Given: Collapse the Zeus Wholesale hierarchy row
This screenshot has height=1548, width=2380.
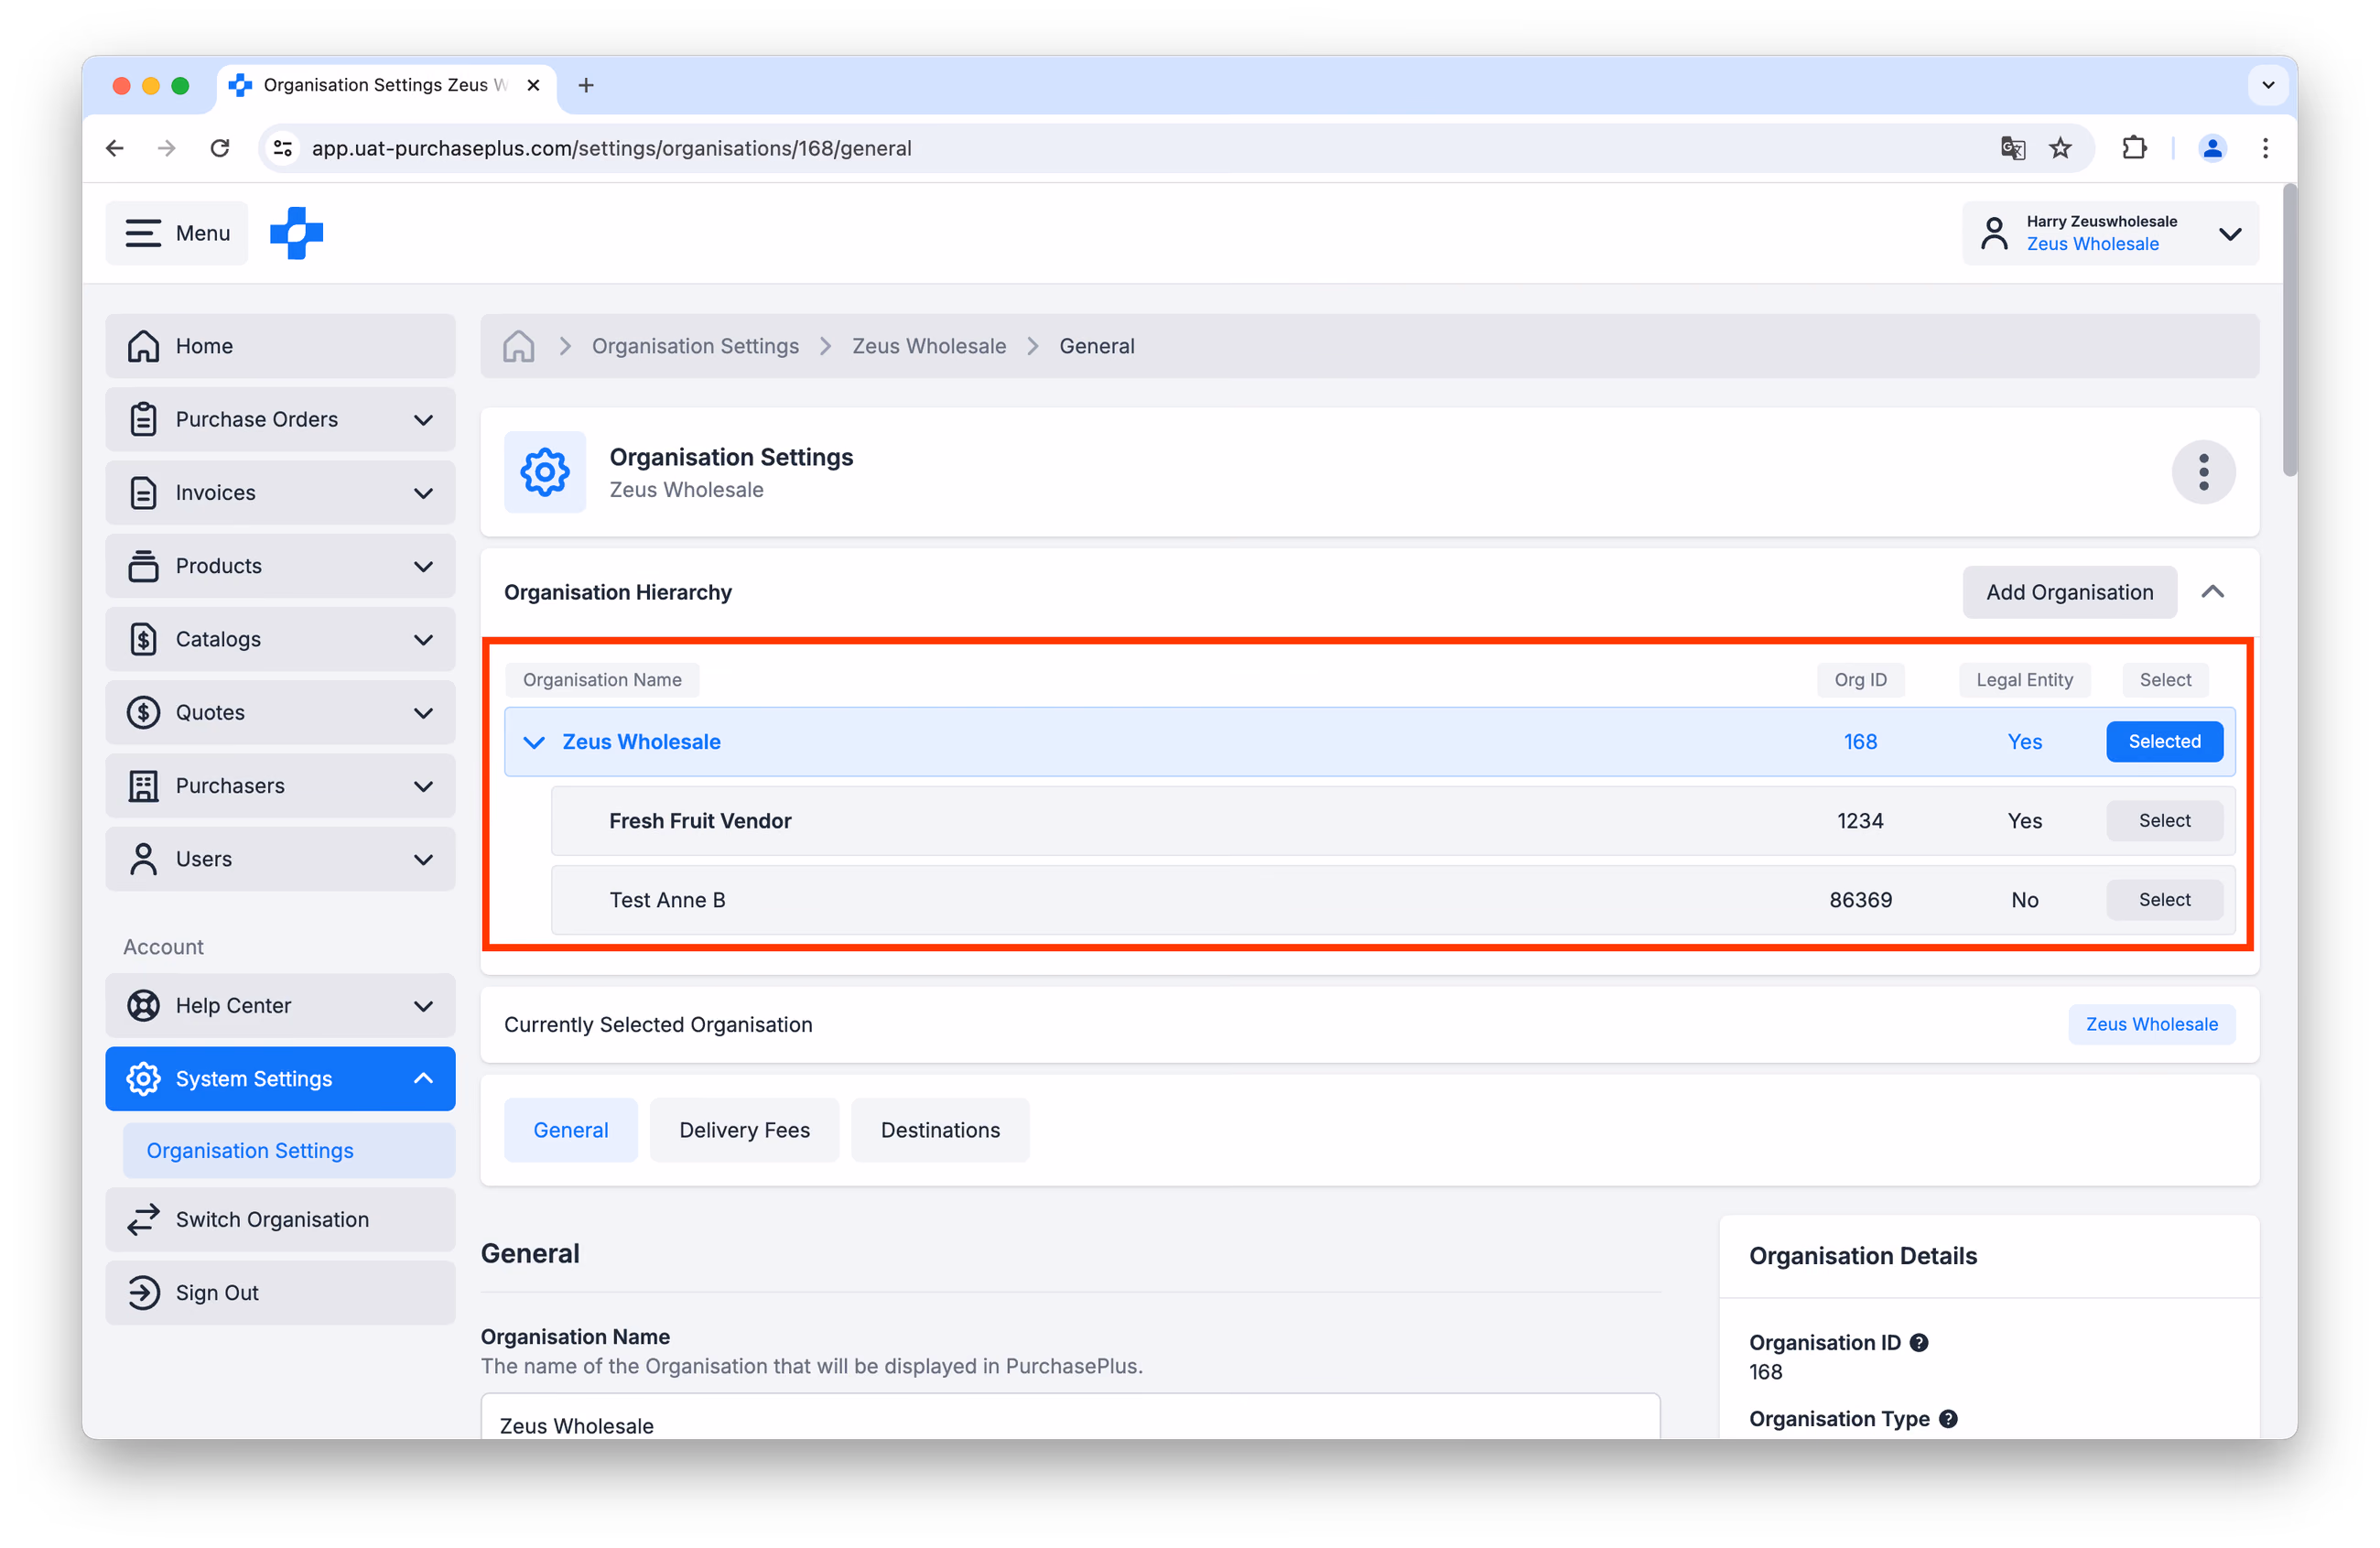Looking at the screenshot, I should [x=534, y=742].
